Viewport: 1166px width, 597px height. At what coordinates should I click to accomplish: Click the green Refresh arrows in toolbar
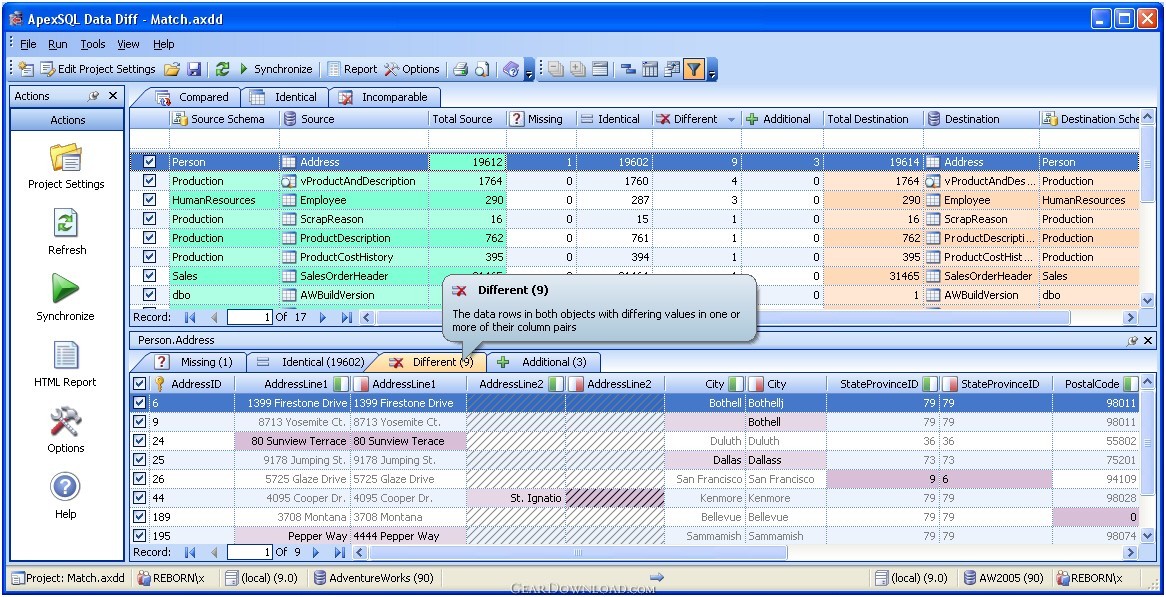(222, 69)
